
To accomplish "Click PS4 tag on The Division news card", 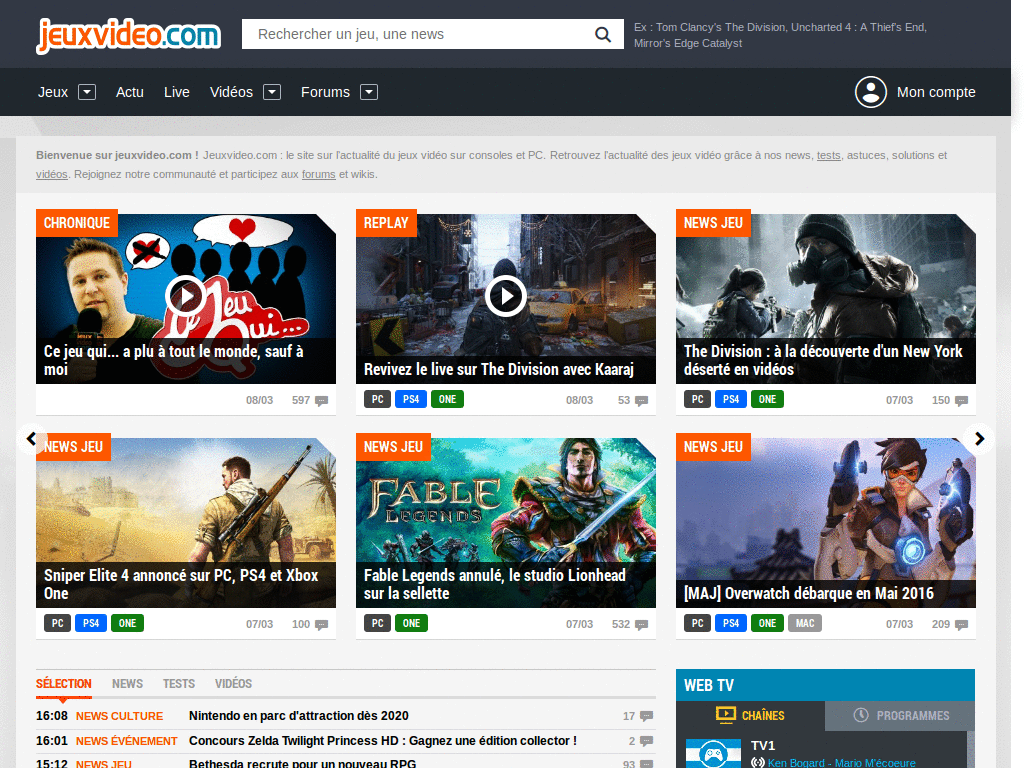I will point(731,399).
